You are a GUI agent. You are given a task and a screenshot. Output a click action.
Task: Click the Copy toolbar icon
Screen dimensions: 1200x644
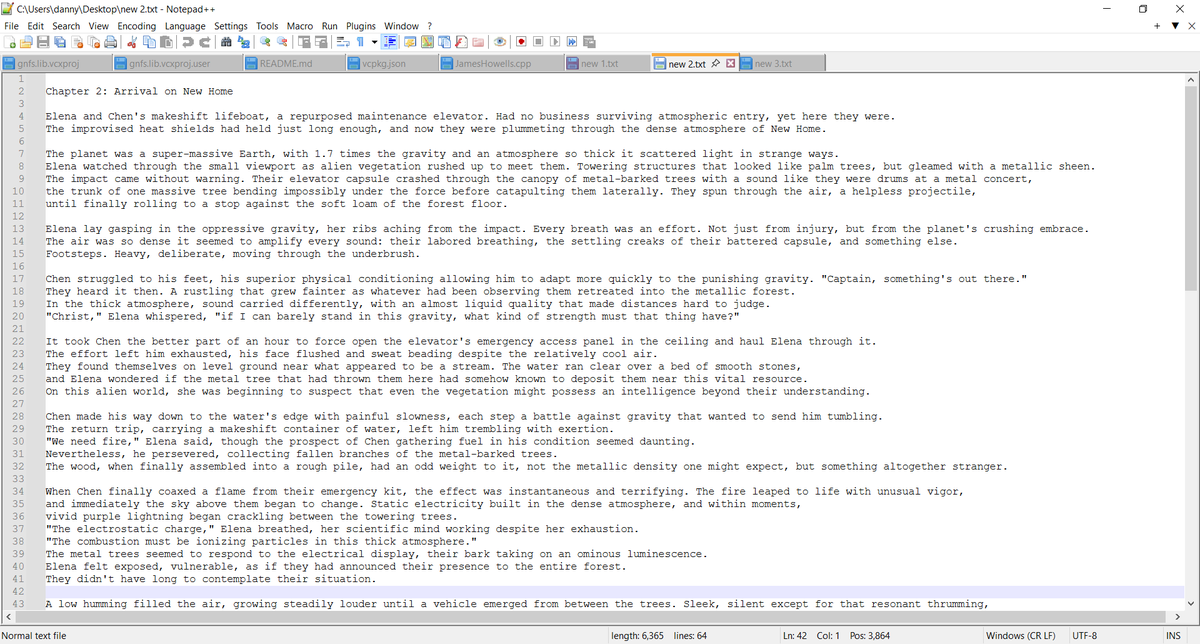tap(149, 43)
